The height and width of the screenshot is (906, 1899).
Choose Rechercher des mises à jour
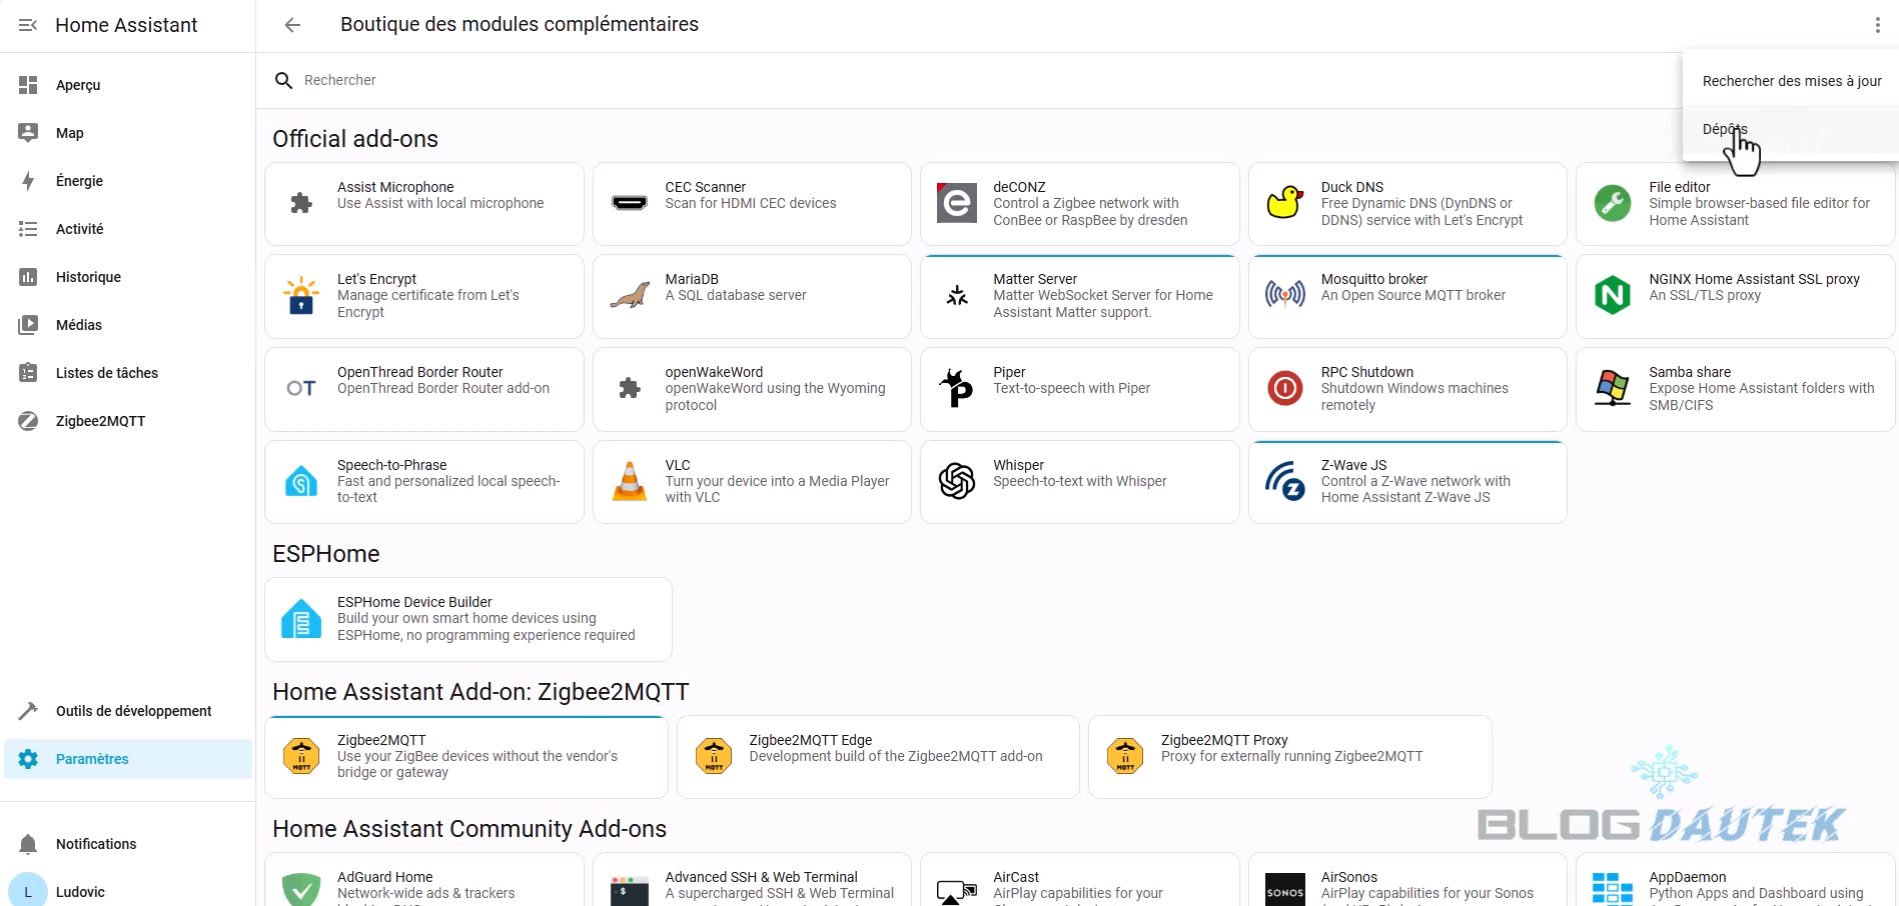click(x=1791, y=81)
